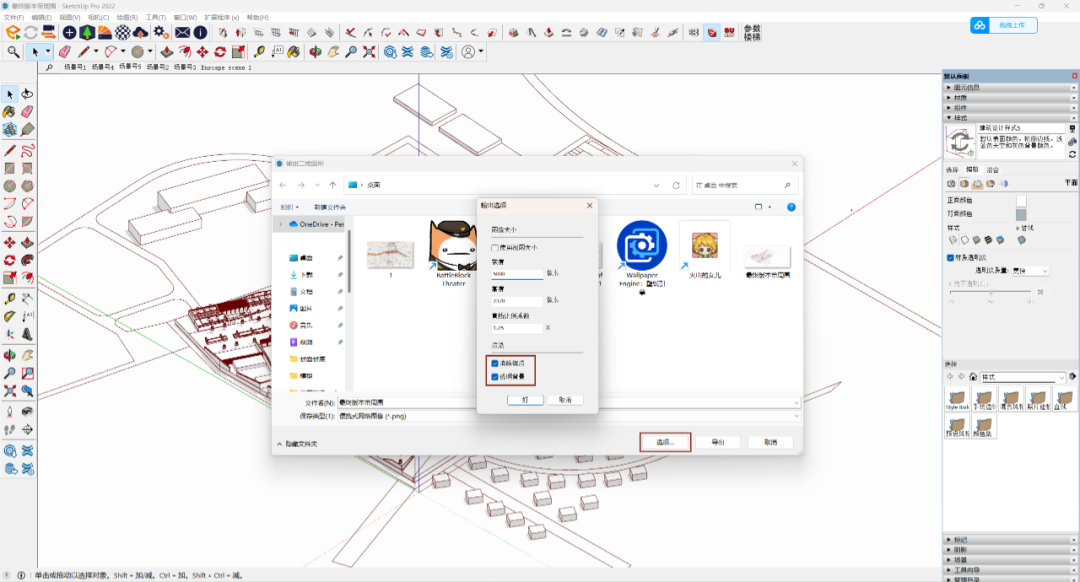This screenshot has height=582, width=1080.
Task: Switch to the Enscape scene 1 tab
Action: pyautogui.click(x=226, y=68)
